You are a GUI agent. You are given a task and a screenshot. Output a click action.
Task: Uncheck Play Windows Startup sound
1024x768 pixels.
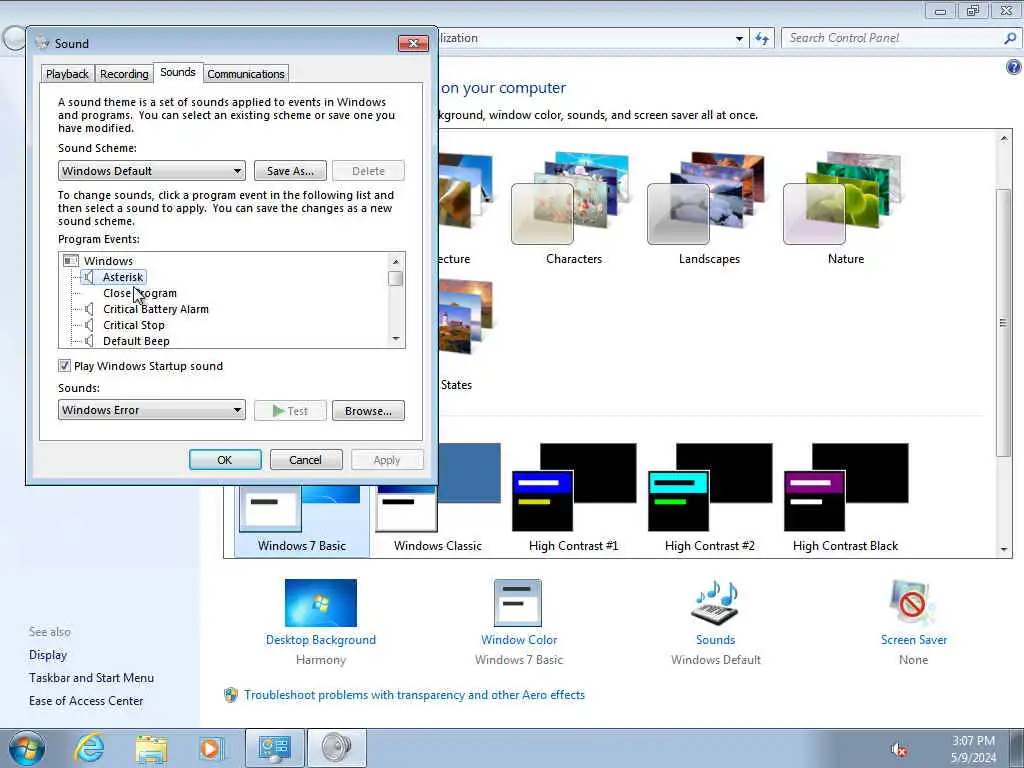(64, 366)
